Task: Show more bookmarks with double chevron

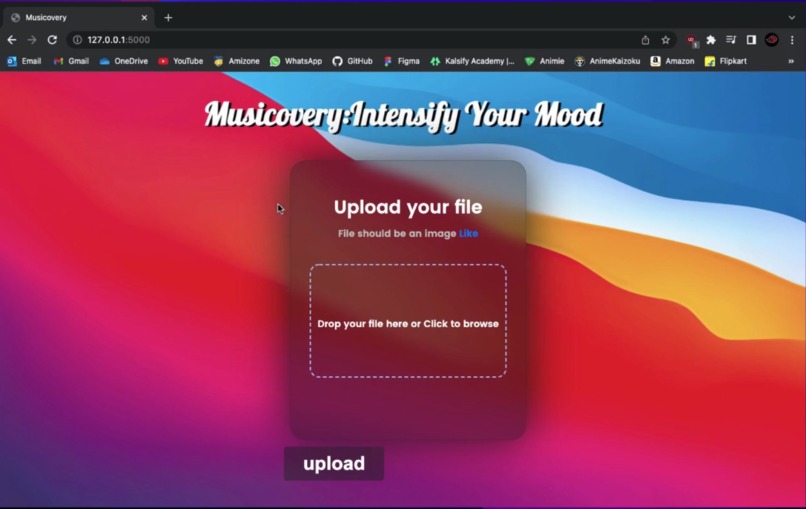Action: point(791,61)
